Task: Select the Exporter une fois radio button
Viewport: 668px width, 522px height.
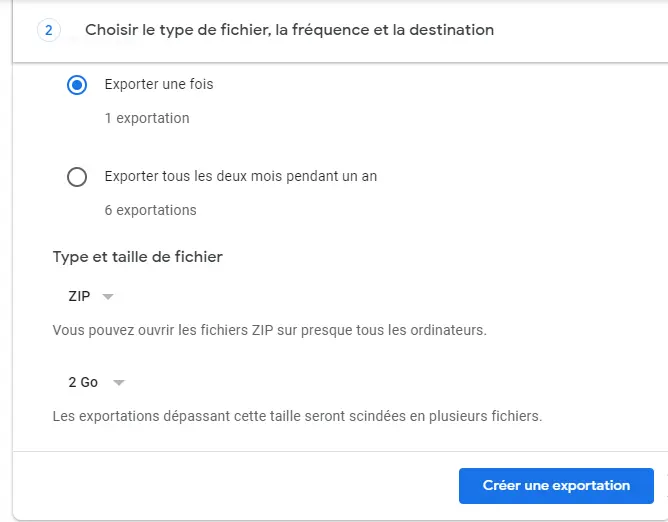Action: (x=77, y=85)
